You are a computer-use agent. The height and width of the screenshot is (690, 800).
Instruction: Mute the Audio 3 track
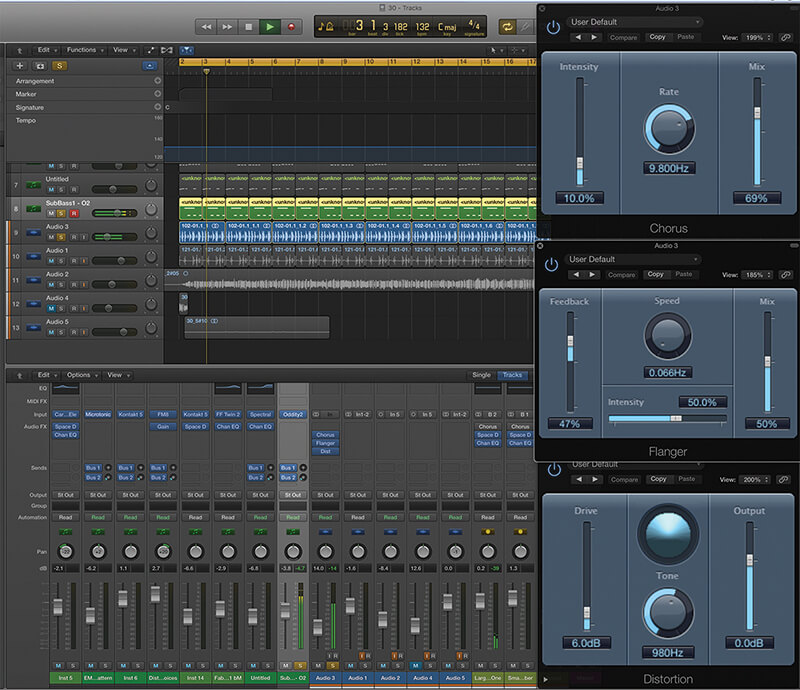pyautogui.click(x=50, y=235)
